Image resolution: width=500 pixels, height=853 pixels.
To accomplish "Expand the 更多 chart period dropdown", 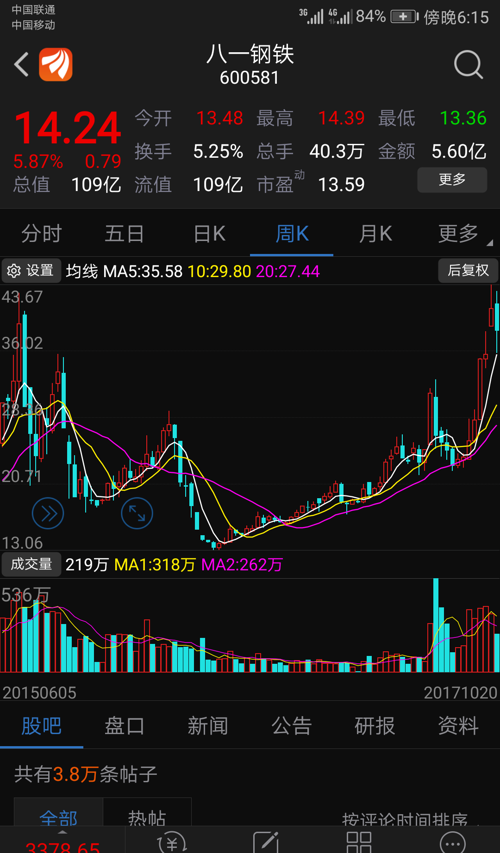I will [460, 234].
